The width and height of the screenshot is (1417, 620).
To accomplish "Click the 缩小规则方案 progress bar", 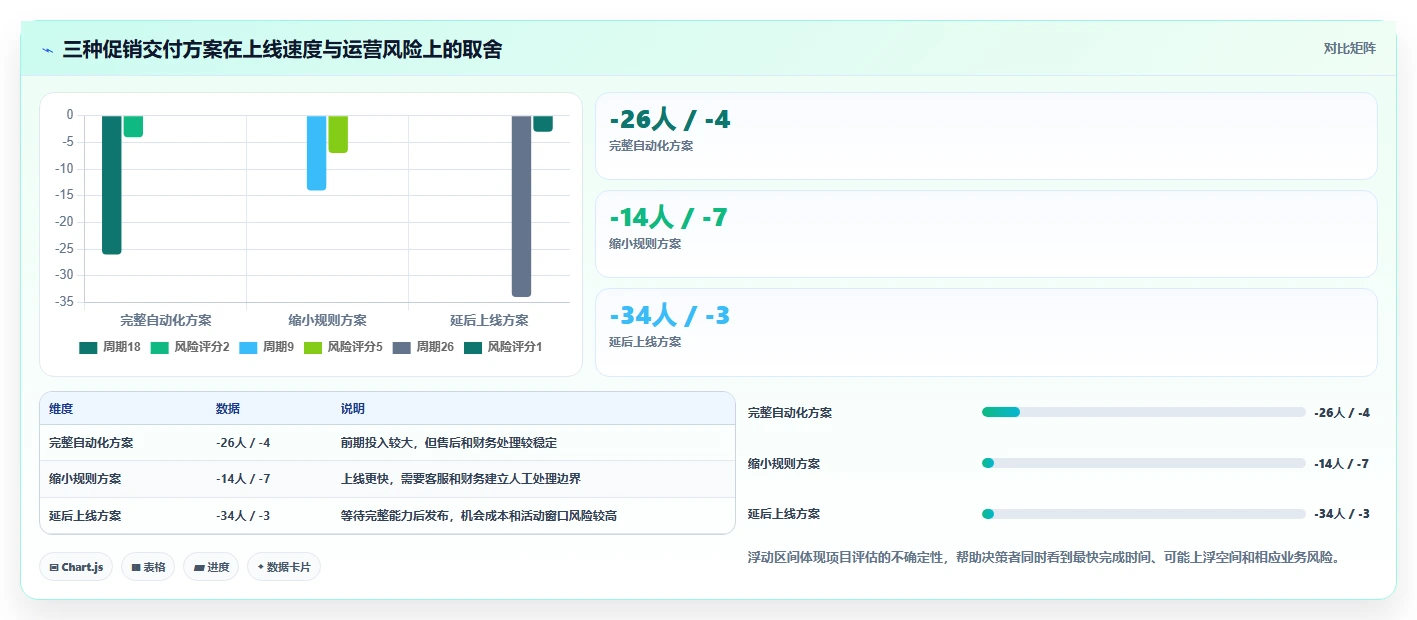I will tap(1144, 463).
